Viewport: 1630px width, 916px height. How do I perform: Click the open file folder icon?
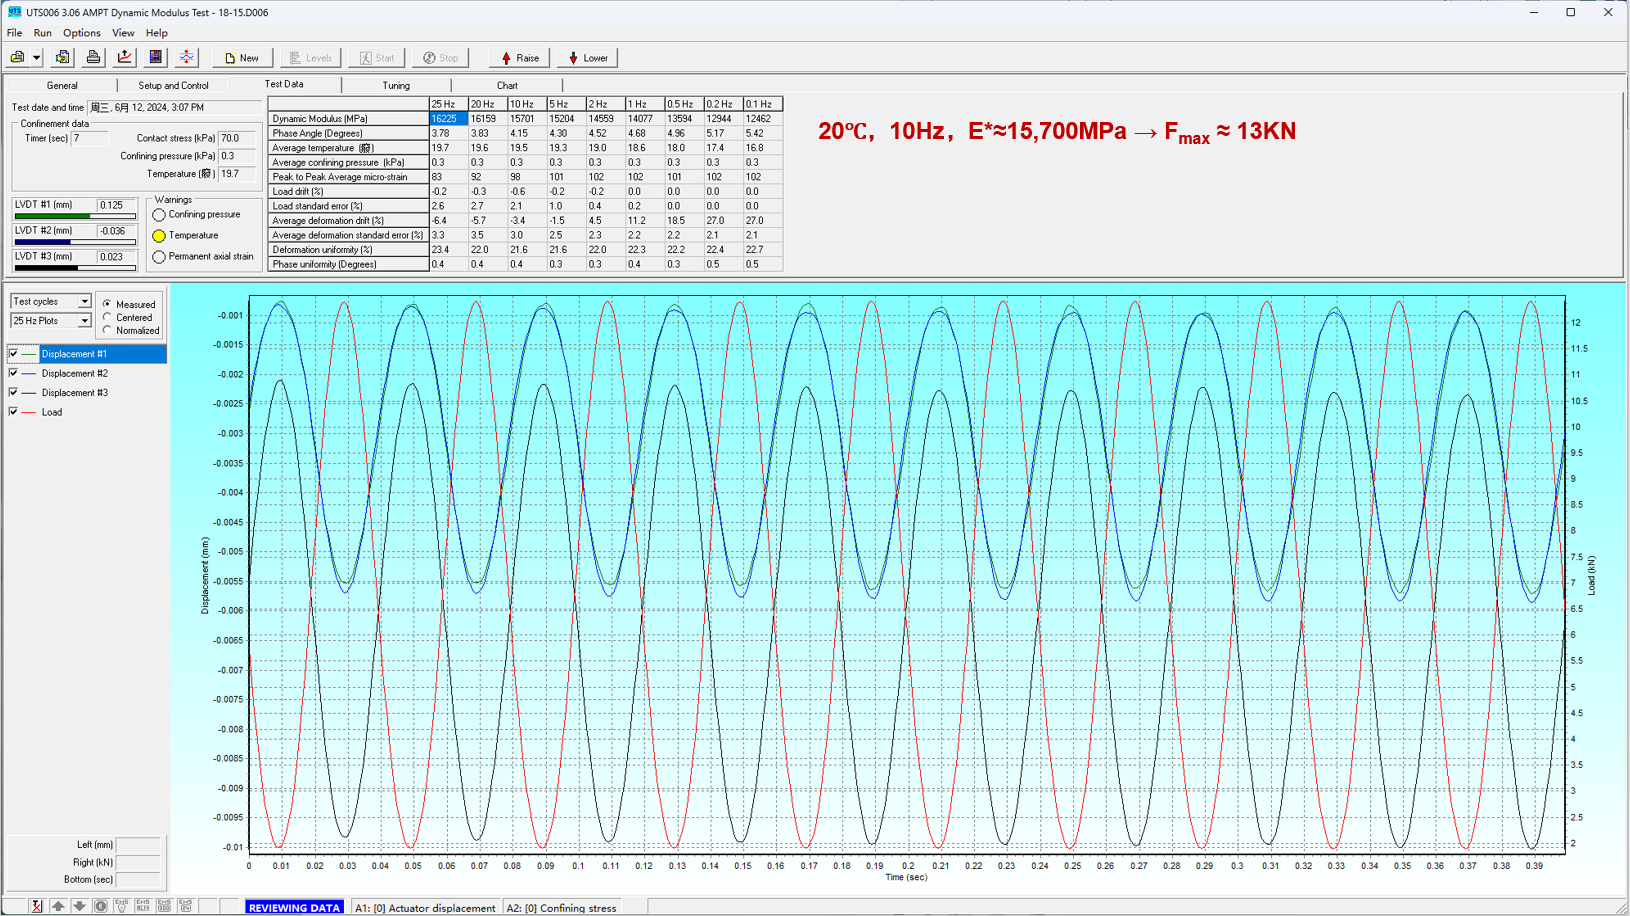17,58
